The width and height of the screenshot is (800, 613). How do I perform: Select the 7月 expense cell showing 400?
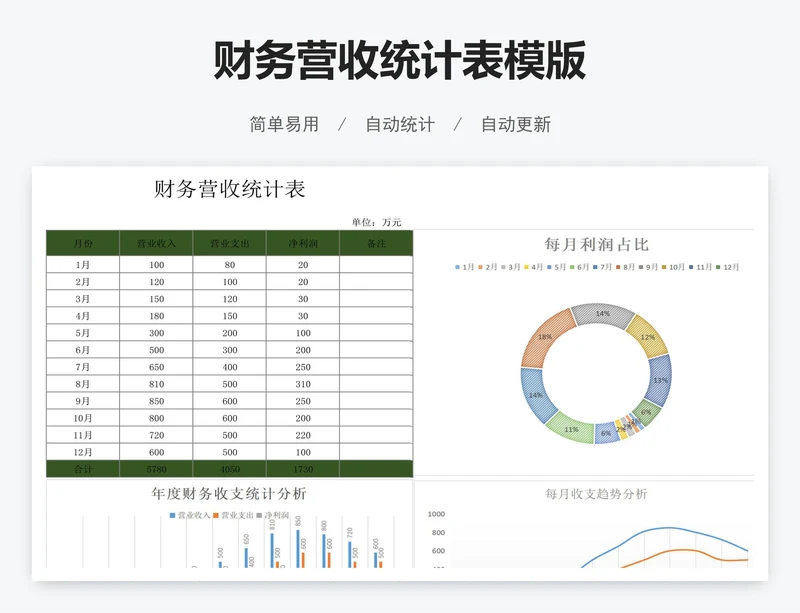pos(230,367)
